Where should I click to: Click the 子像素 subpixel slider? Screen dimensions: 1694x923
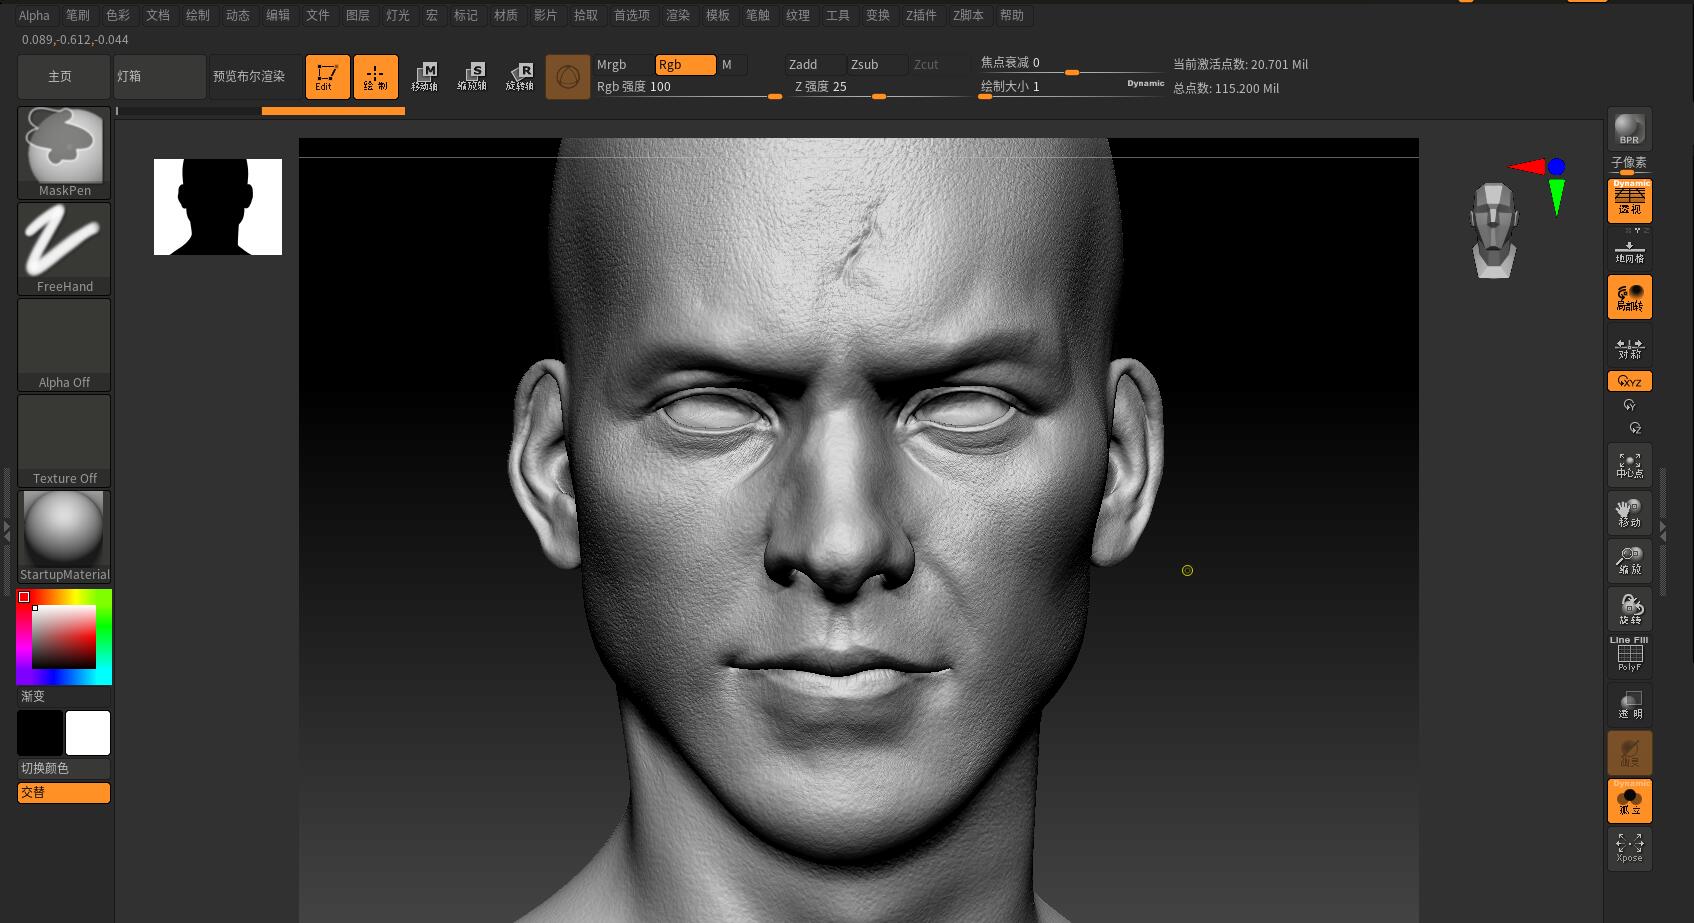[1630, 165]
